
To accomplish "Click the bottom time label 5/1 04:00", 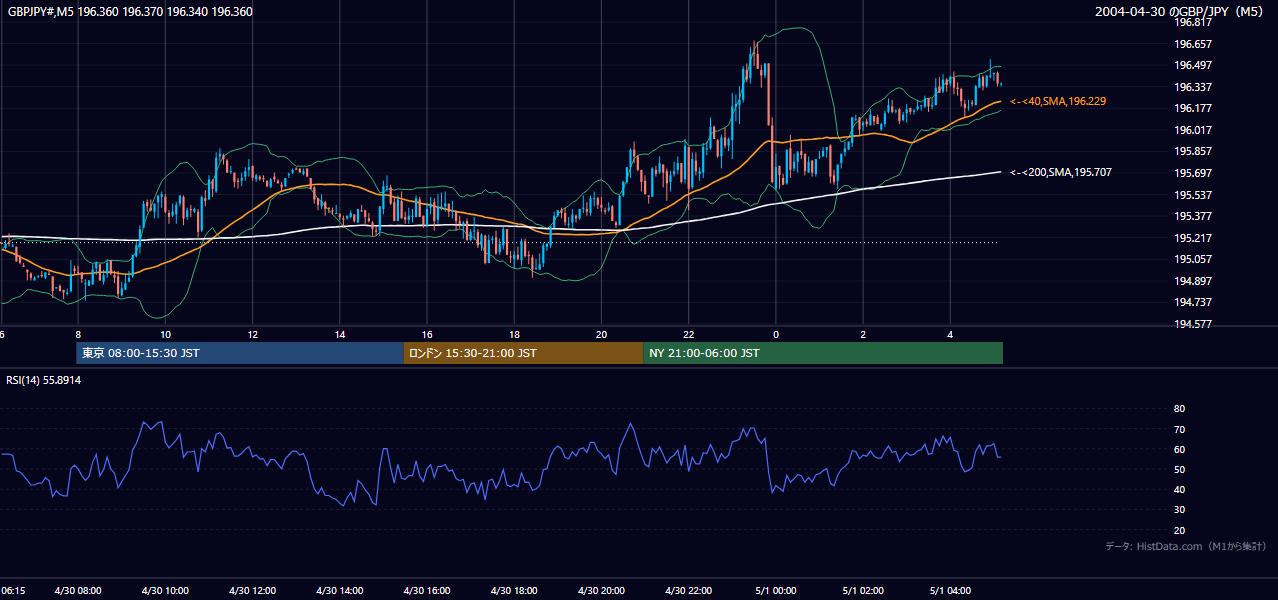I will (x=949, y=591).
